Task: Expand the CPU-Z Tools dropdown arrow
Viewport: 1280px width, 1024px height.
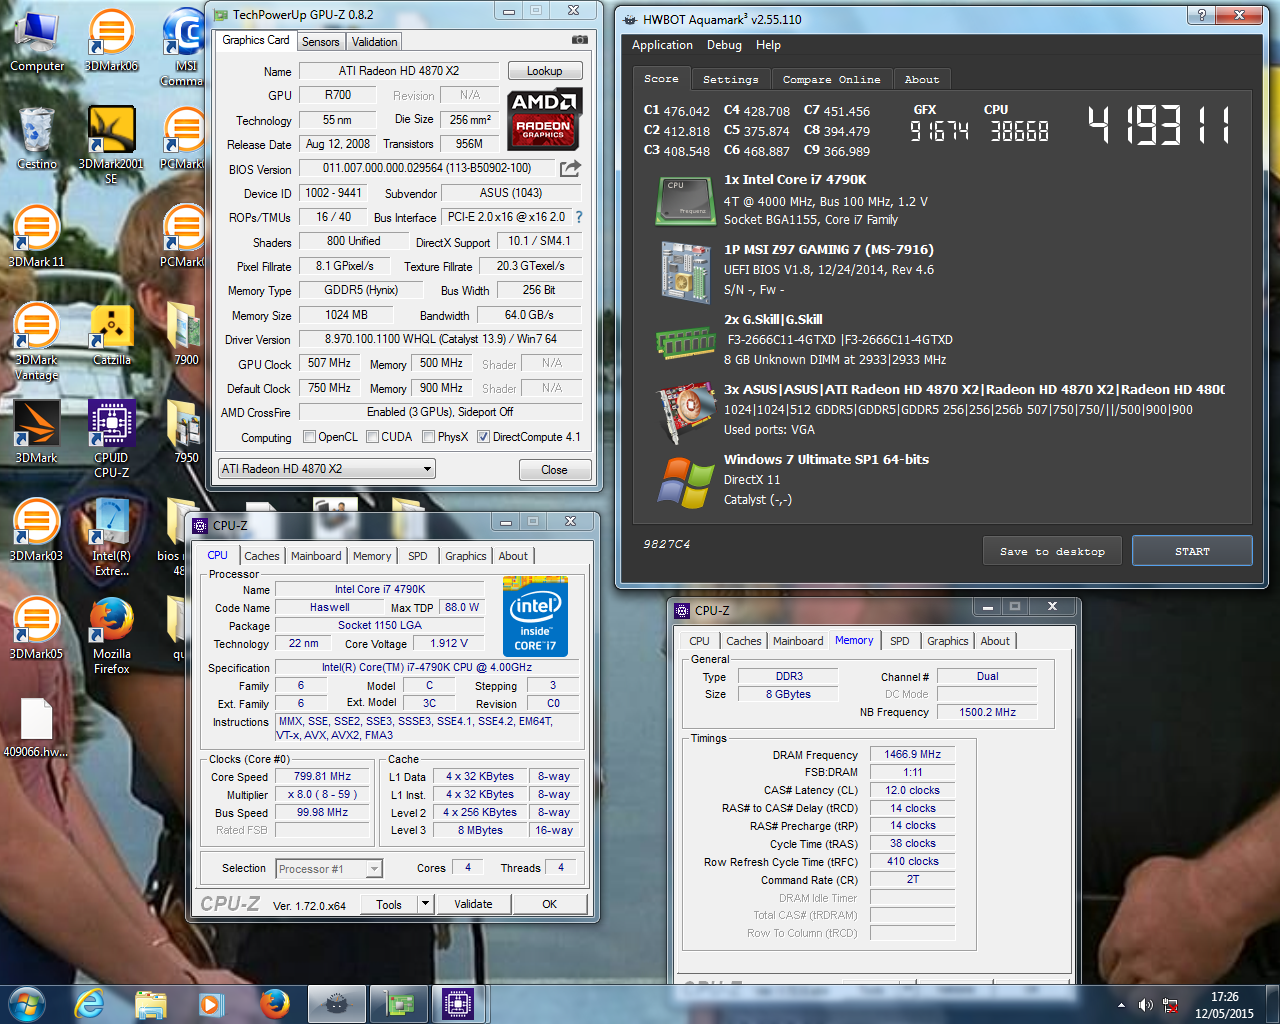Action: pos(425,904)
